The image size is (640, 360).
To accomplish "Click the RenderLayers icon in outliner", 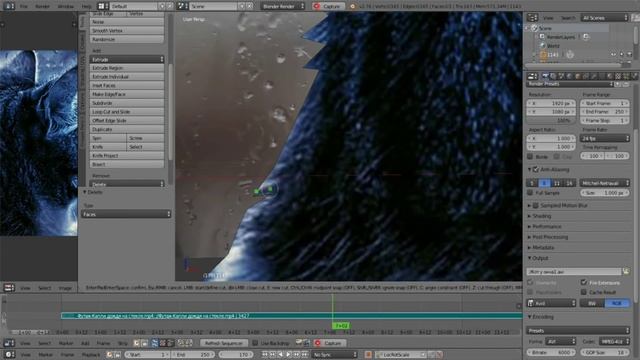I will click(542, 37).
